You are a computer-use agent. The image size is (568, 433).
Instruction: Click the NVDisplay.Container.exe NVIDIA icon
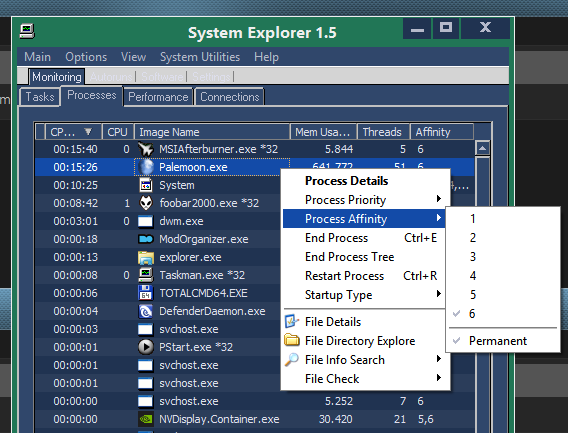tap(146, 419)
